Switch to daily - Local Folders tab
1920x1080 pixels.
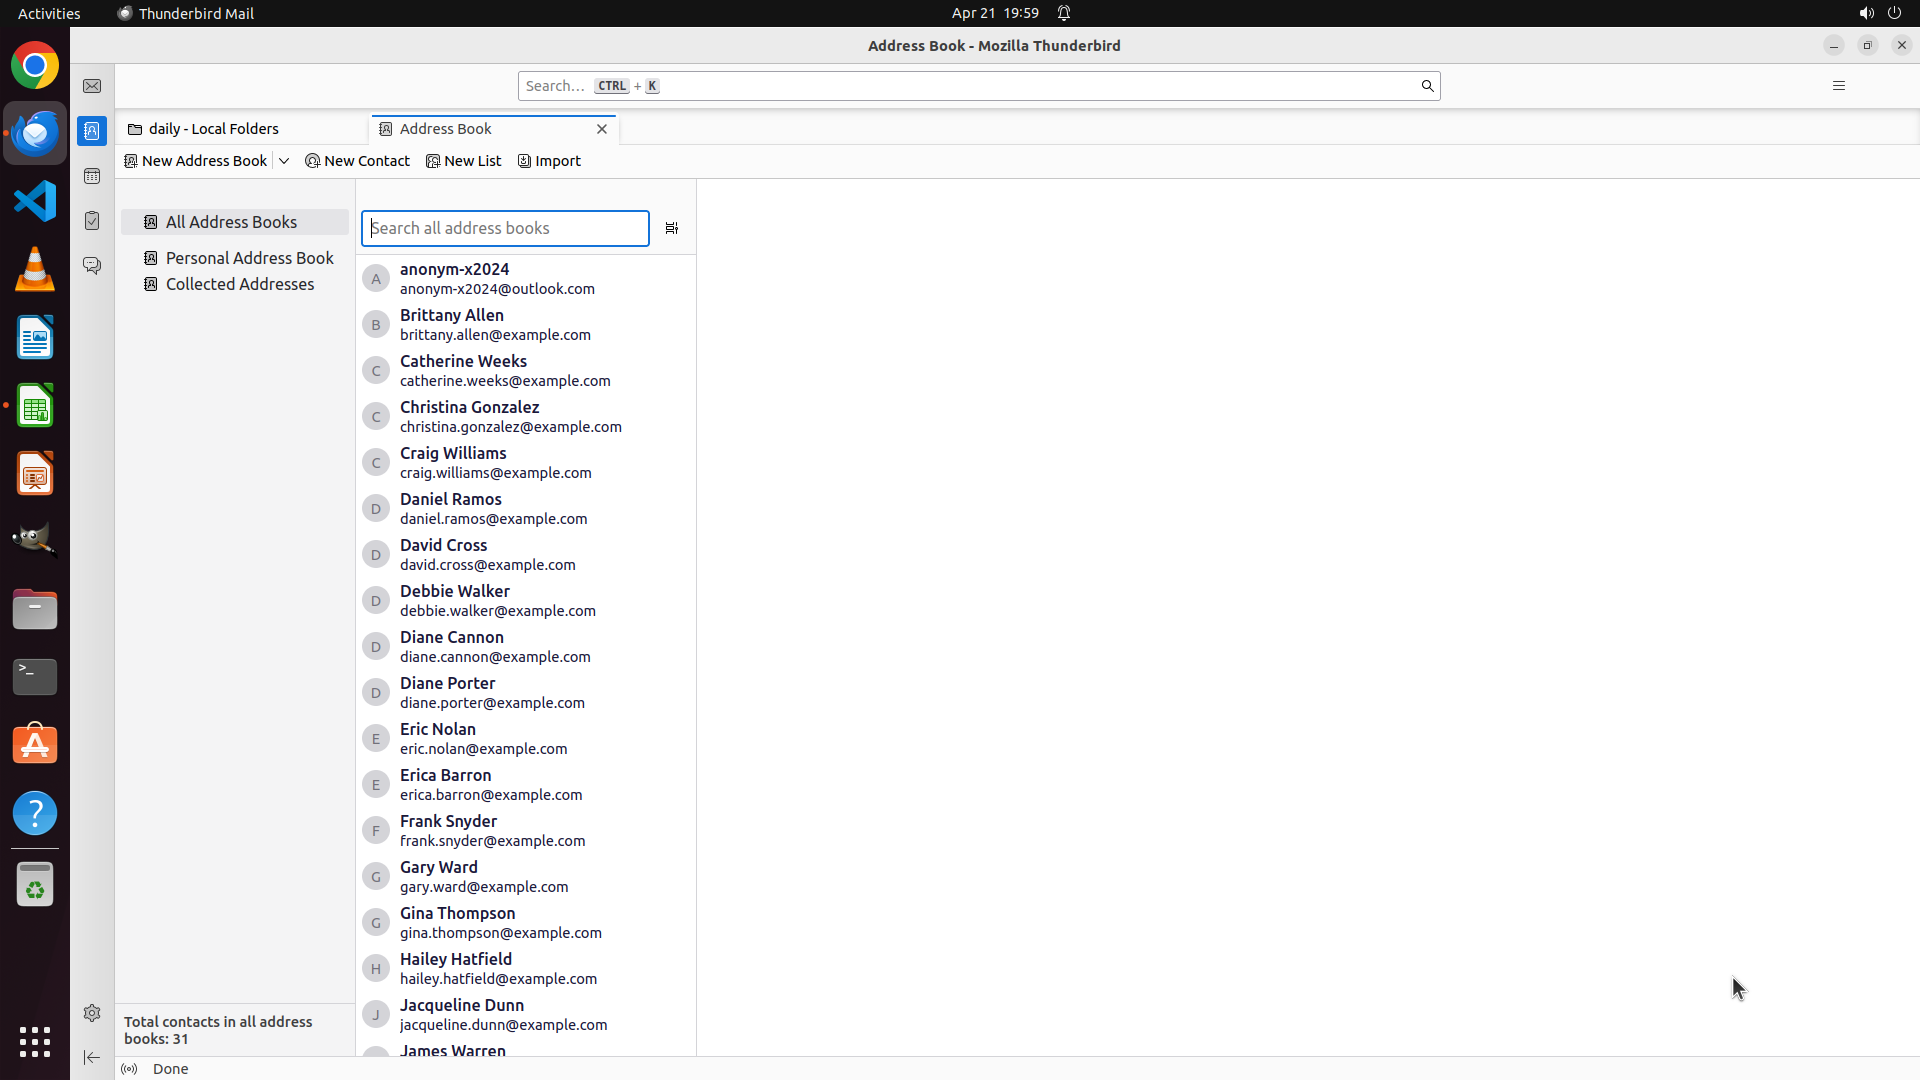coord(214,129)
